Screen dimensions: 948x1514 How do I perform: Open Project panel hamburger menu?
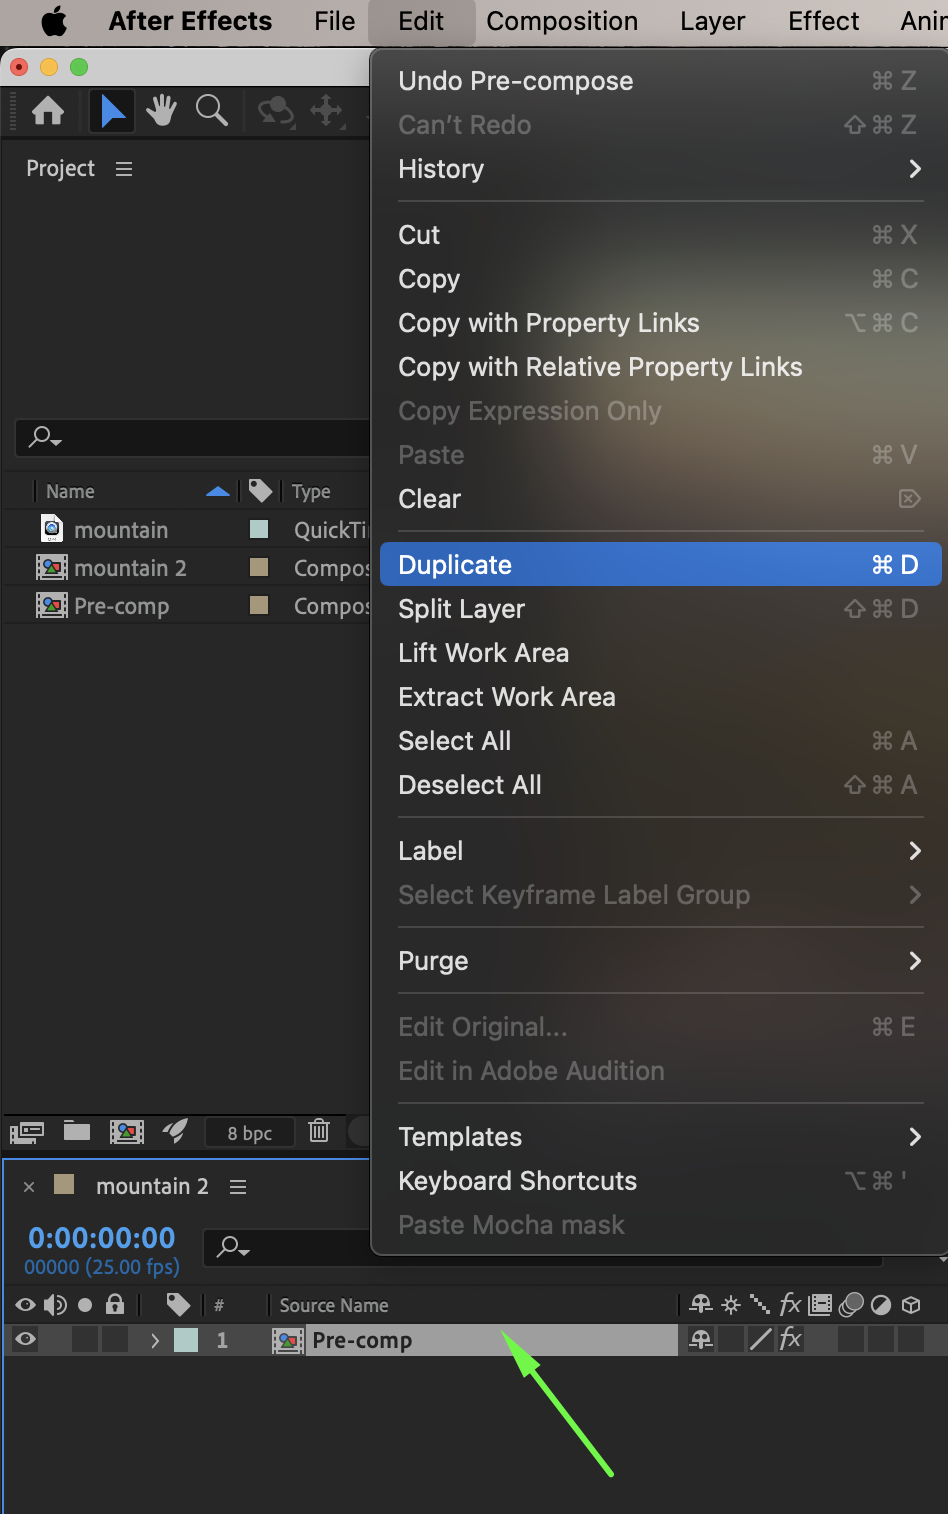click(x=124, y=169)
